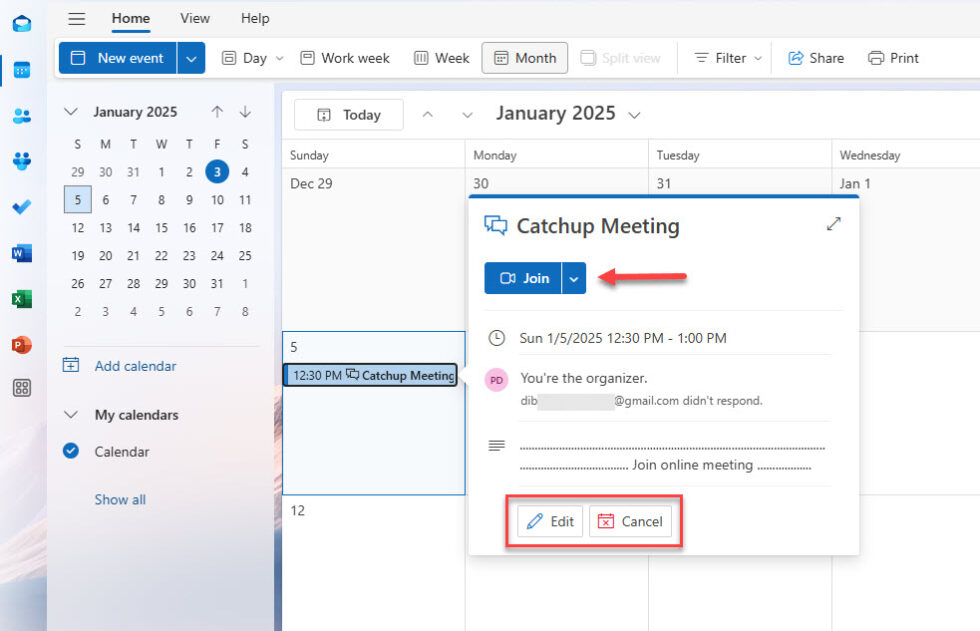980x631 pixels.
Task: Select the Calendar icon in the sidebar
Action: tap(22, 70)
